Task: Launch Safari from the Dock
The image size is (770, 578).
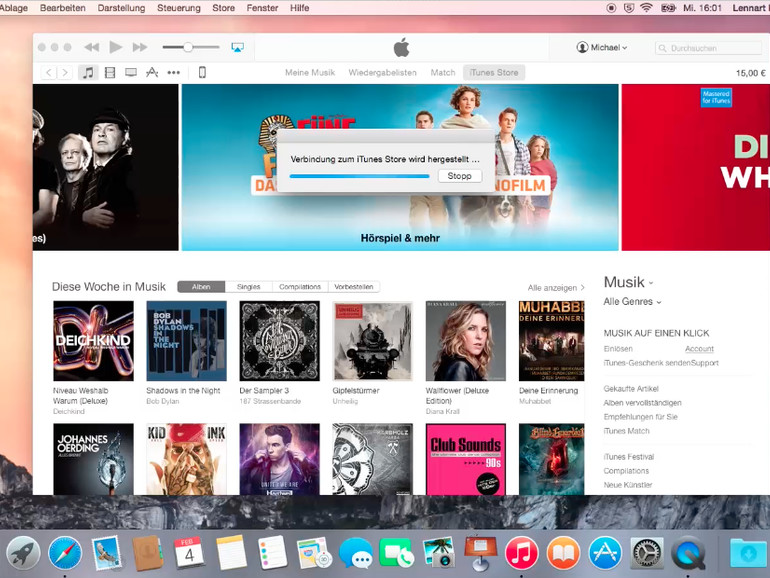Action: [x=65, y=553]
